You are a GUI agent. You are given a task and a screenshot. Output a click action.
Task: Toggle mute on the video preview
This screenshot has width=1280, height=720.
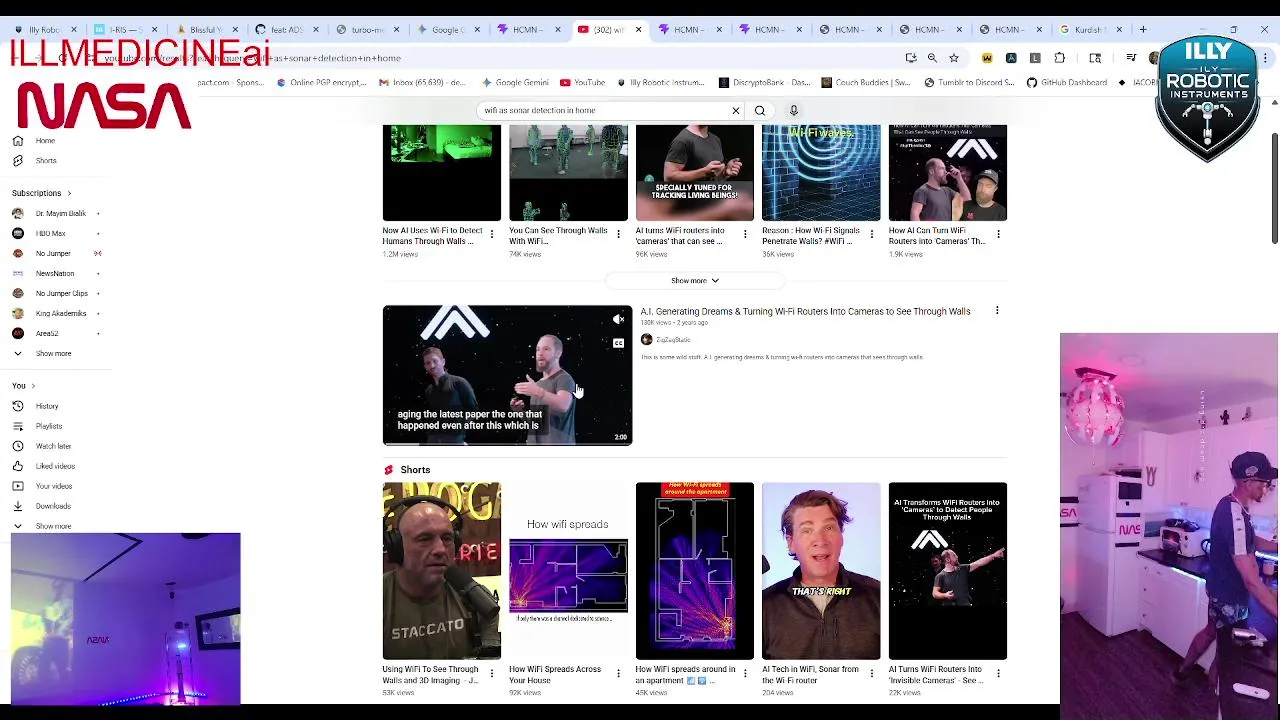[x=618, y=320]
